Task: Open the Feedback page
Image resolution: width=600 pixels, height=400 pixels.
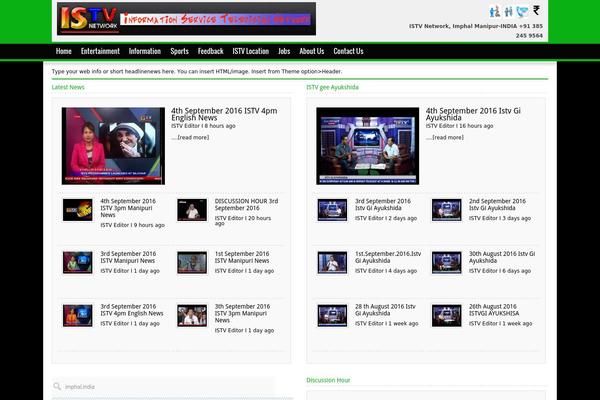Action: (210, 51)
